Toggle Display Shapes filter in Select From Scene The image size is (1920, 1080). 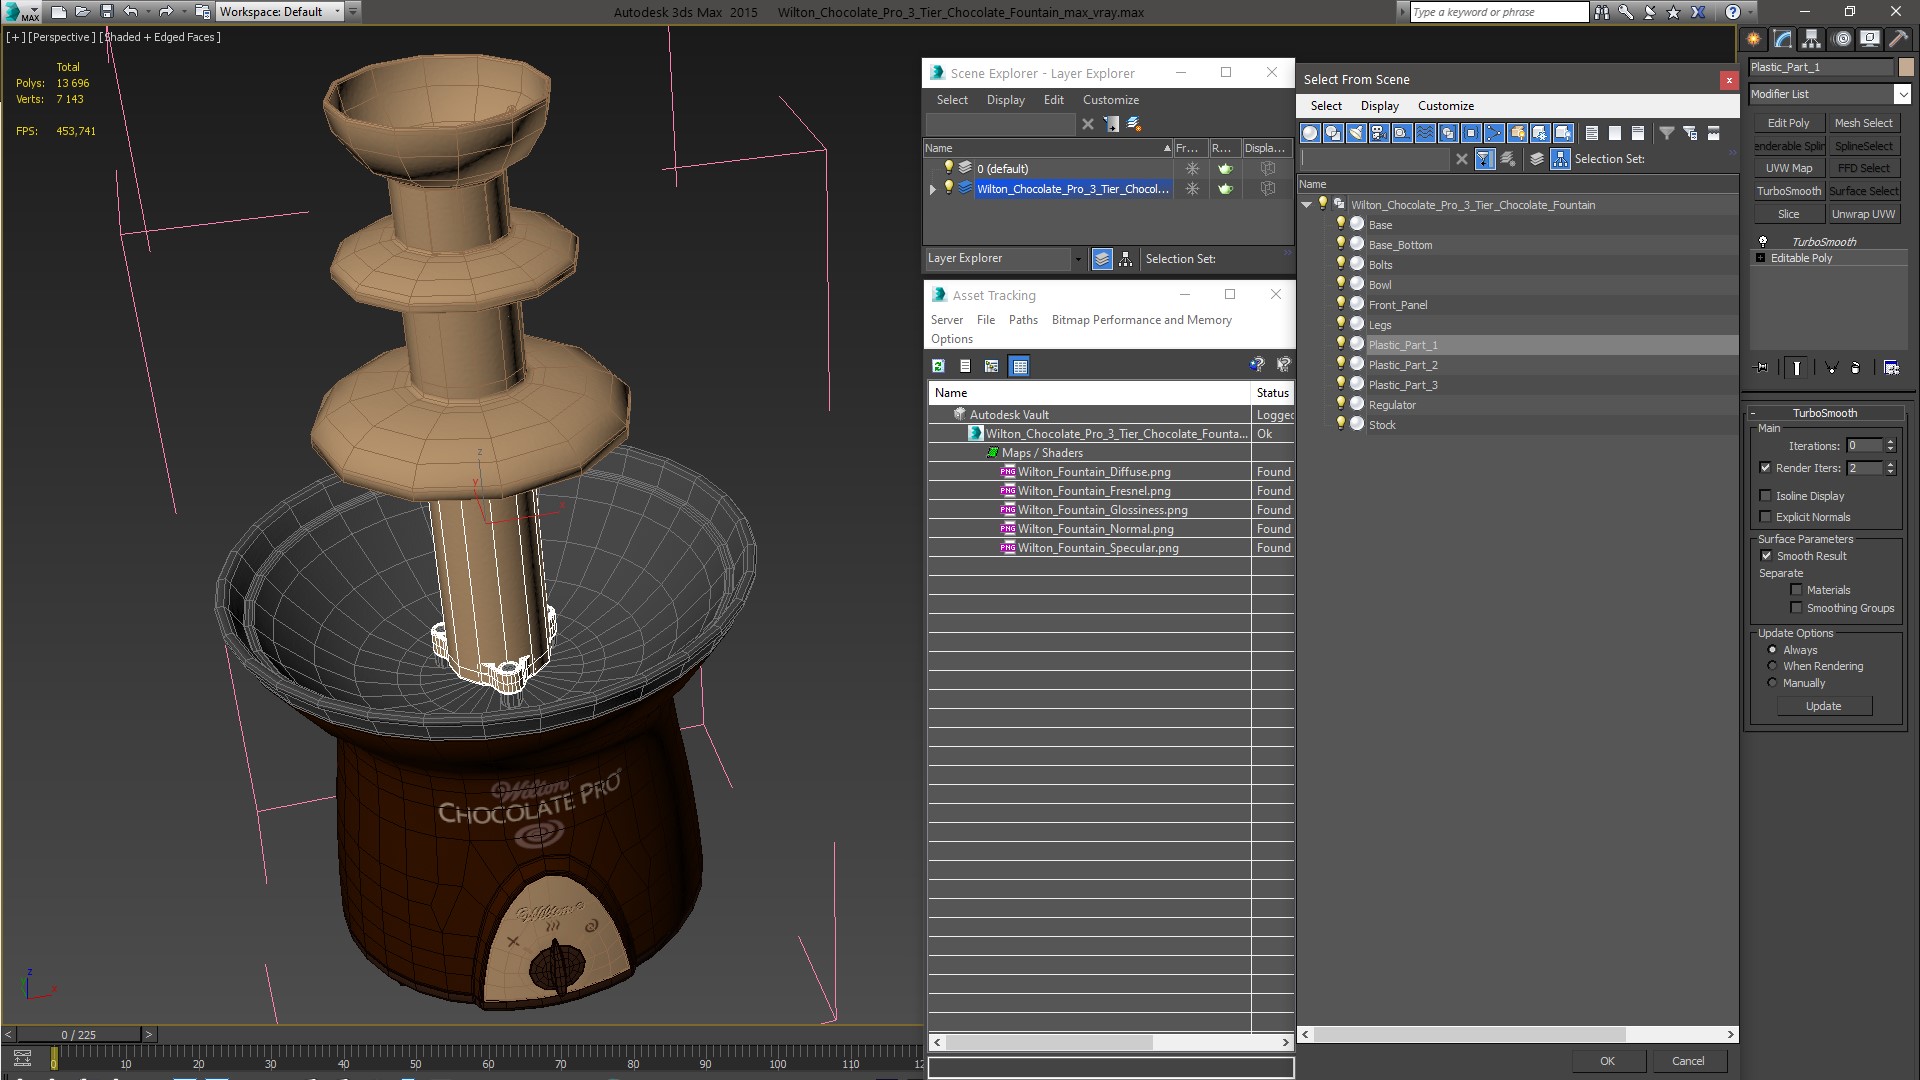tap(1333, 133)
